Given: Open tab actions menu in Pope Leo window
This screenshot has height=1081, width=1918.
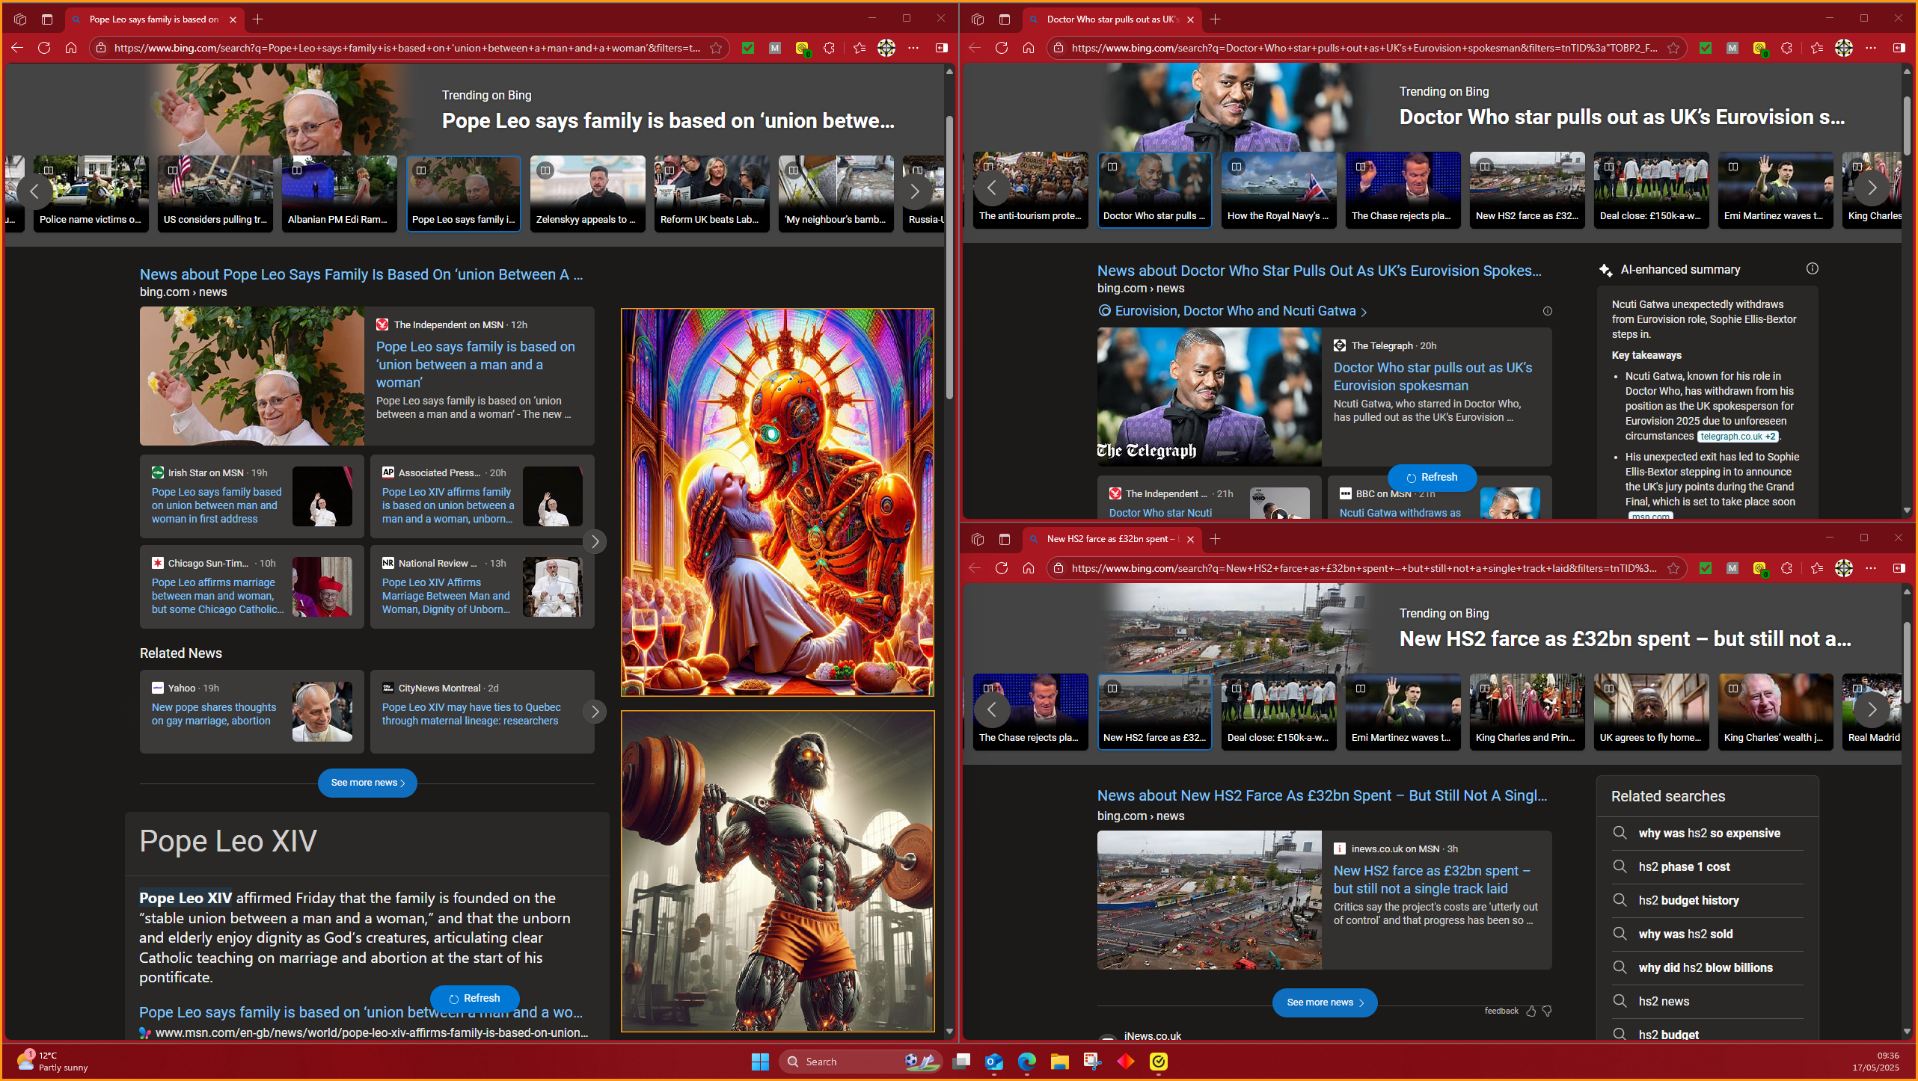Looking at the screenshot, I should coord(47,19).
